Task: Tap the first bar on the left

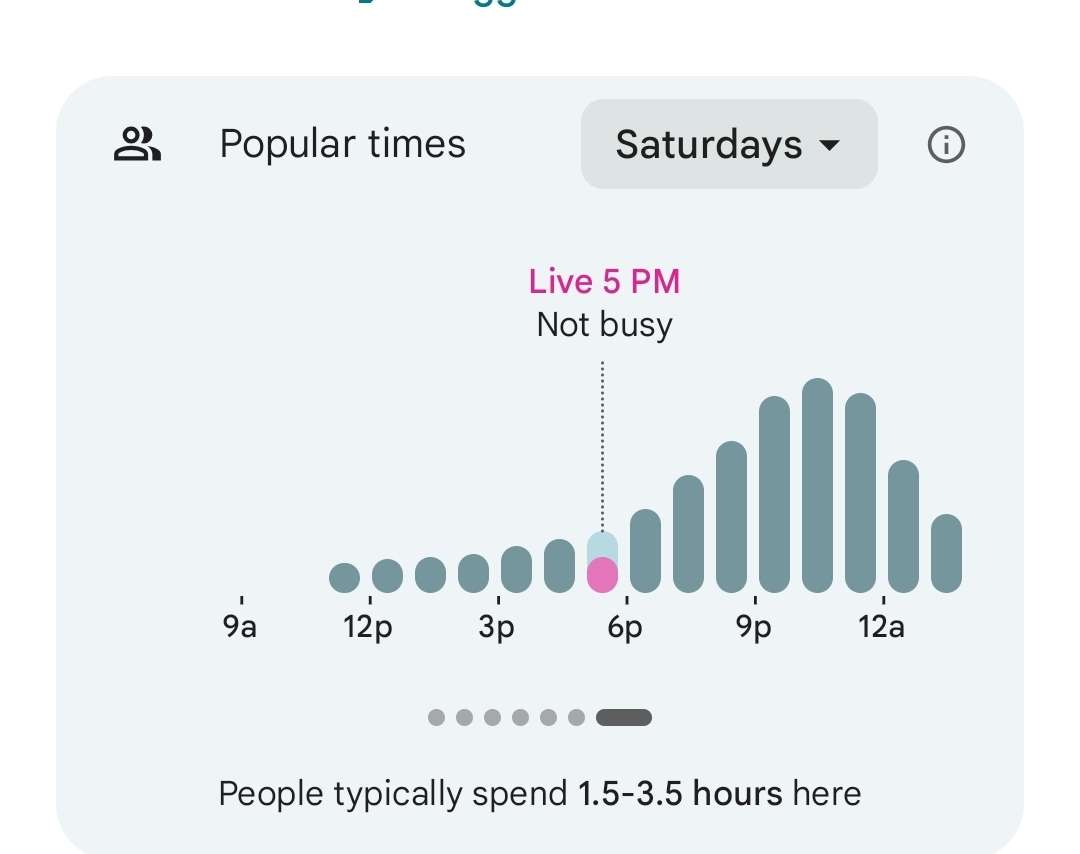Action: tap(344, 578)
